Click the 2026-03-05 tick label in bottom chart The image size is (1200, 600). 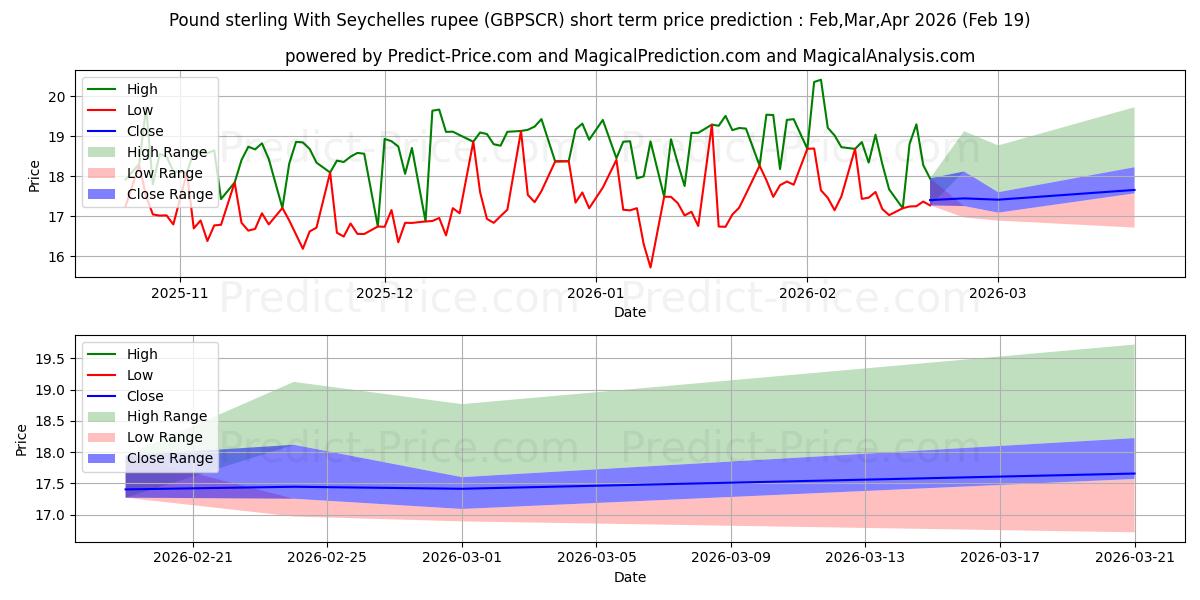click(597, 558)
